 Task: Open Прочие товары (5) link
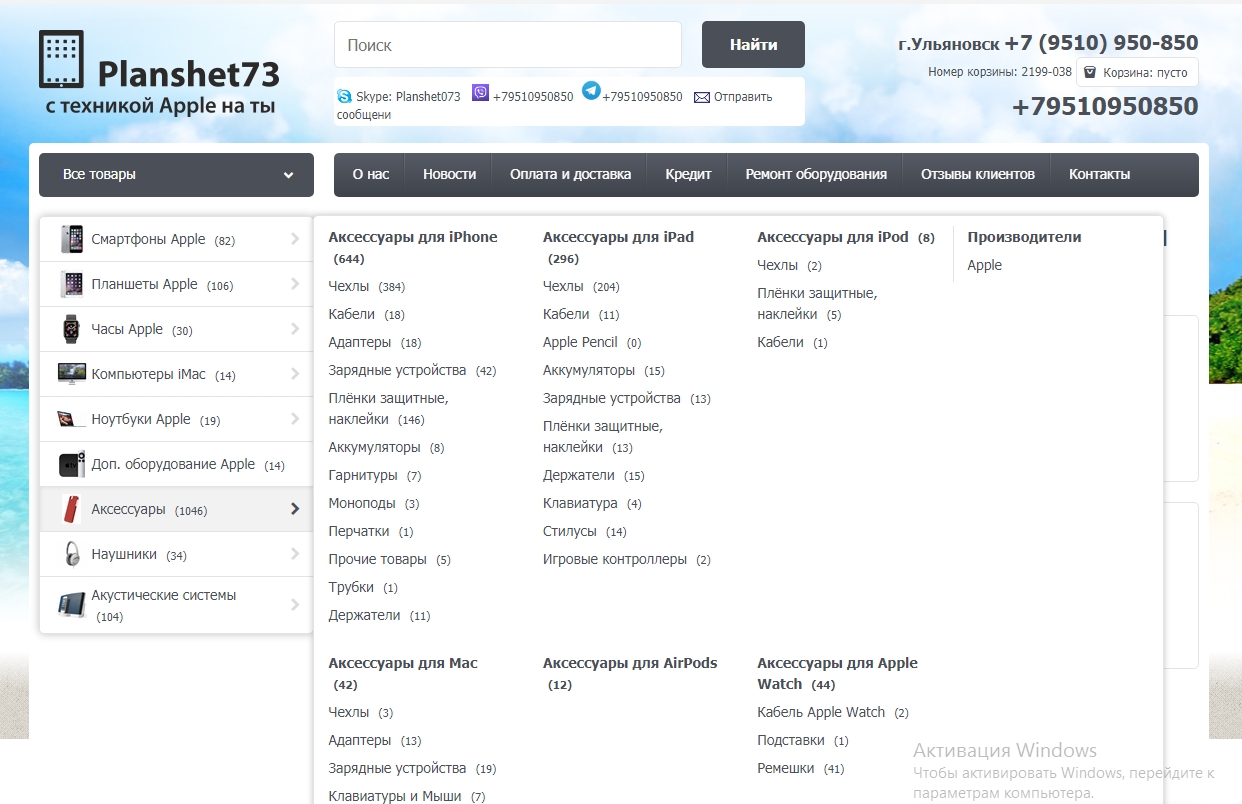coord(390,559)
